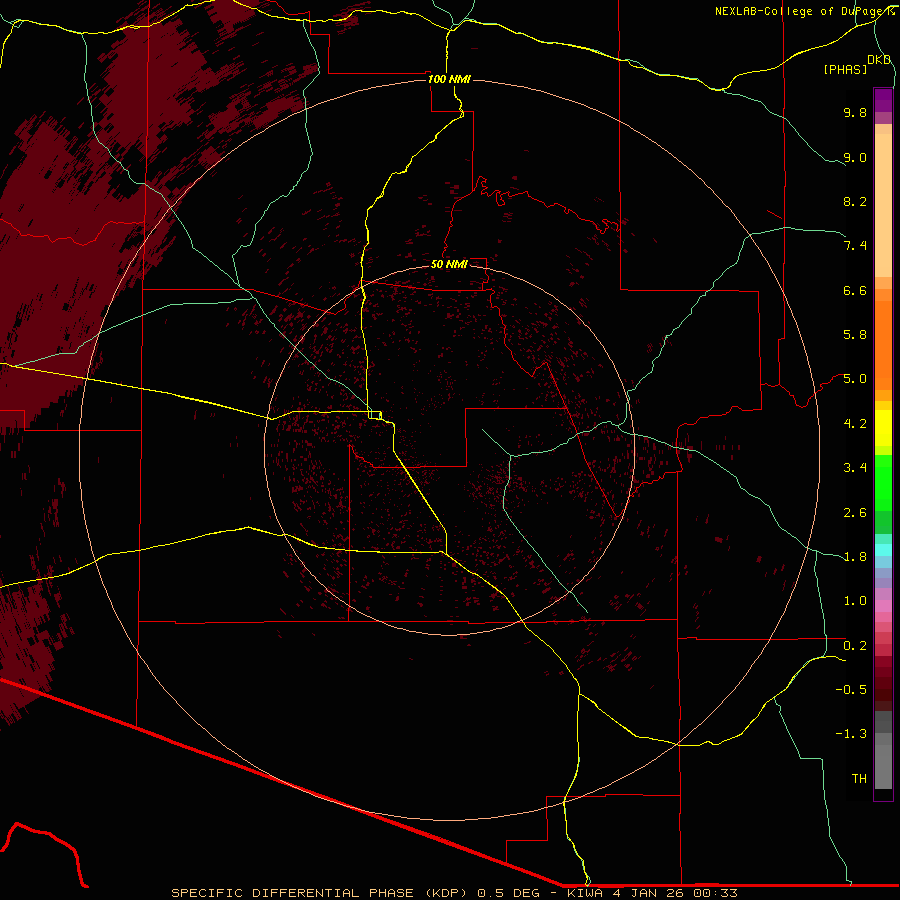The image size is (900, 900).
Task: Click the yellow swatch in color bar
Action: pyautogui.click(x=883, y=428)
